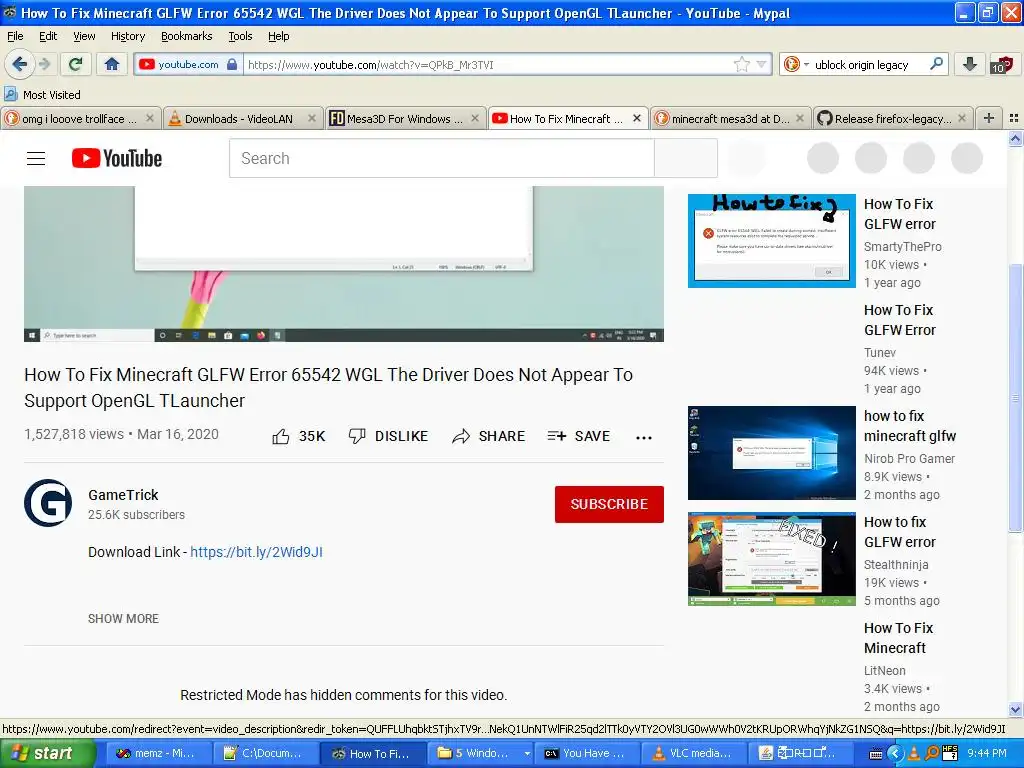Open the bit.ly/2Wid9JI download link
The height and width of the screenshot is (768, 1024).
257,552
